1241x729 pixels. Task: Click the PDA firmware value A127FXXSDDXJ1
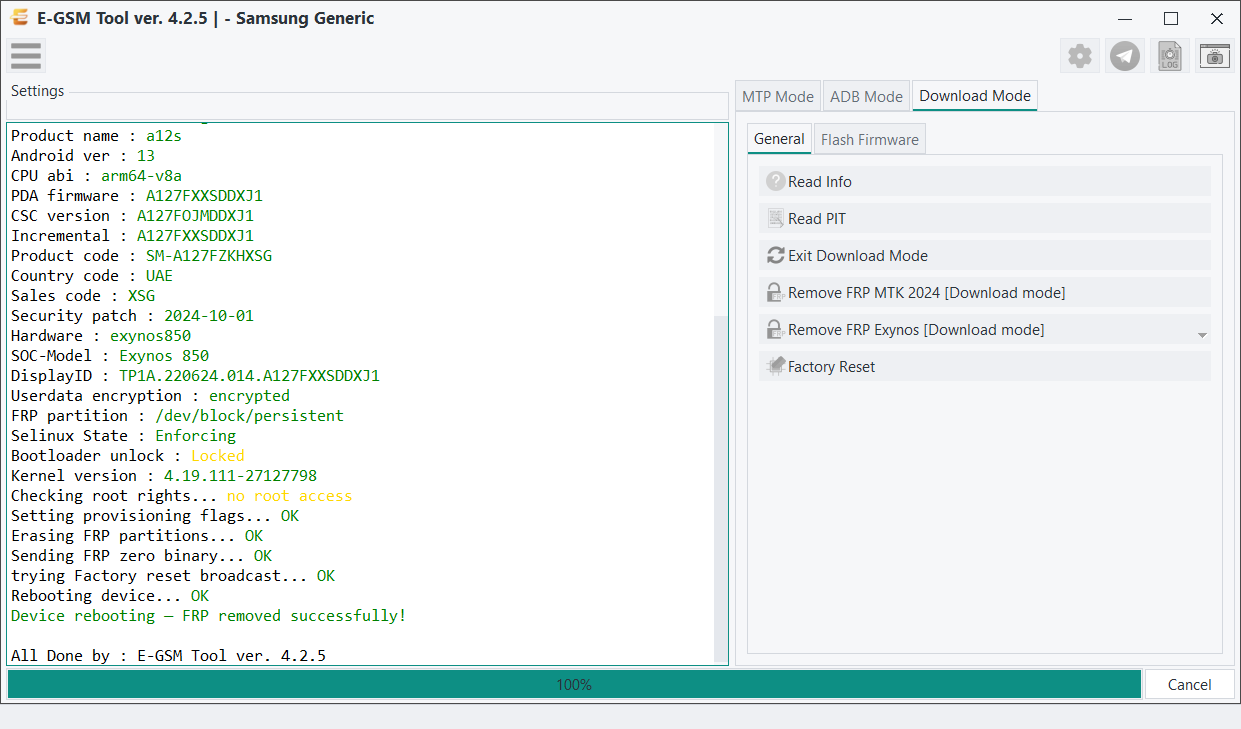[x=204, y=195]
